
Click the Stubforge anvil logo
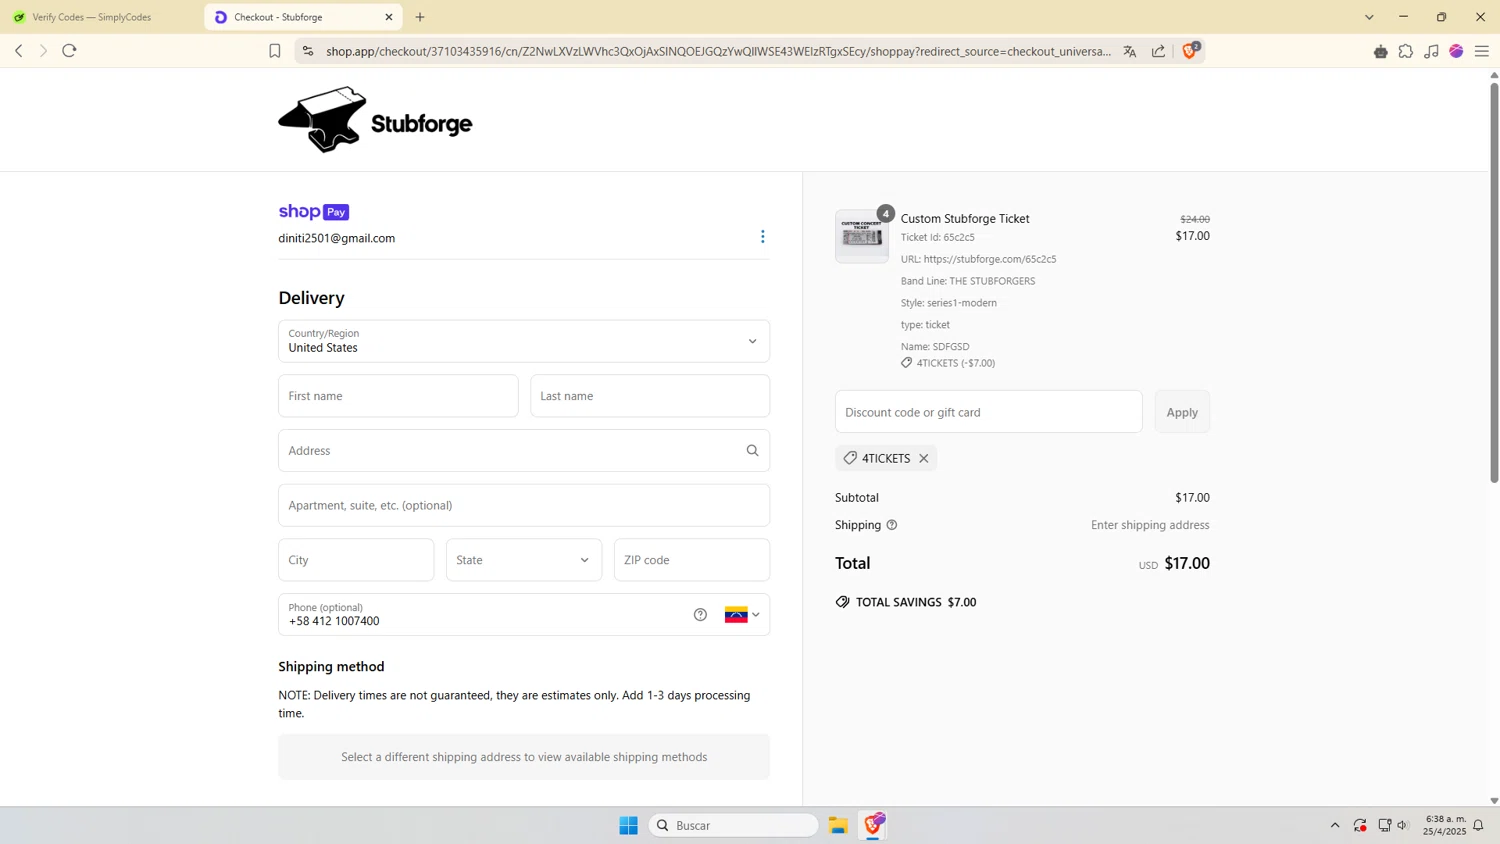click(375, 120)
